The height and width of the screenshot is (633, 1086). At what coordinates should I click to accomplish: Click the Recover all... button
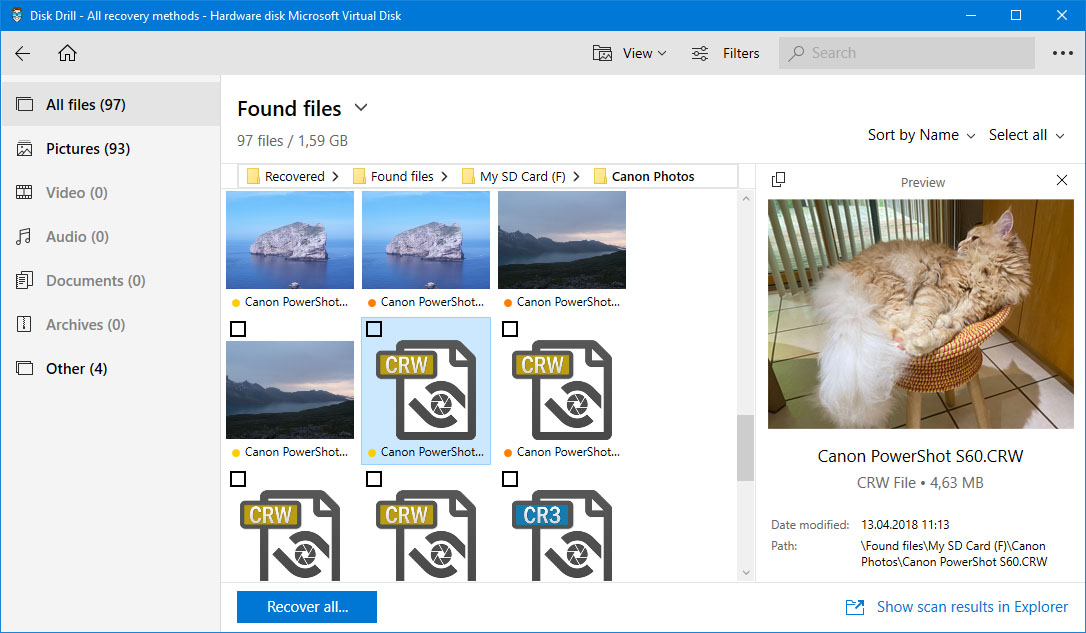307,607
